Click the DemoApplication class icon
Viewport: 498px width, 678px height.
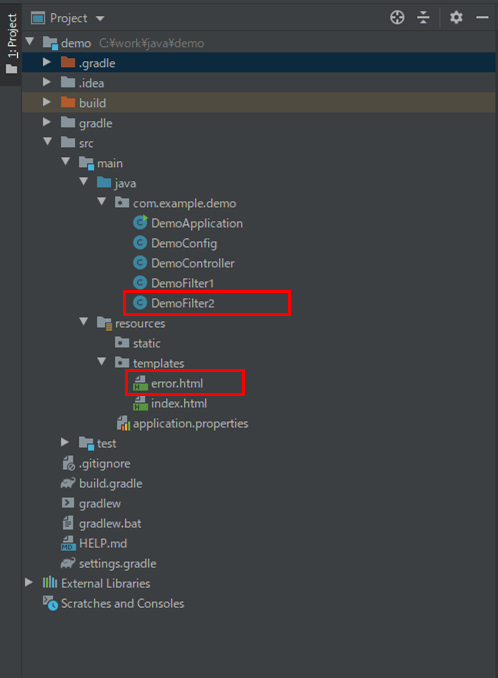[x=140, y=223]
